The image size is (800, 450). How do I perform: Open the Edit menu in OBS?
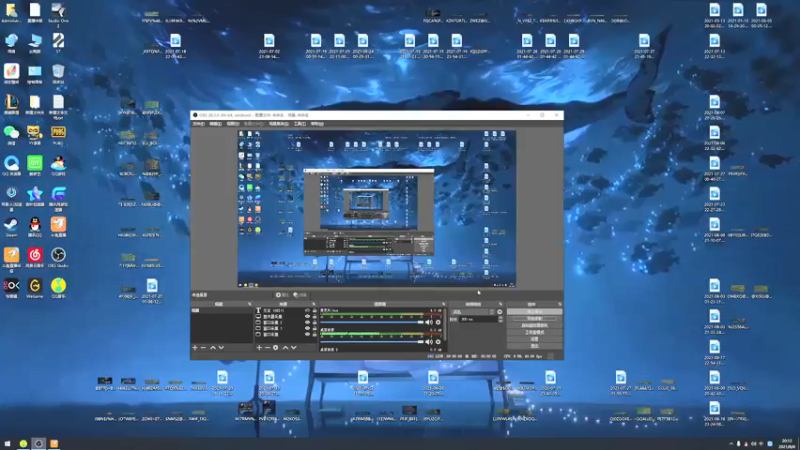click(x=215, y=123)
